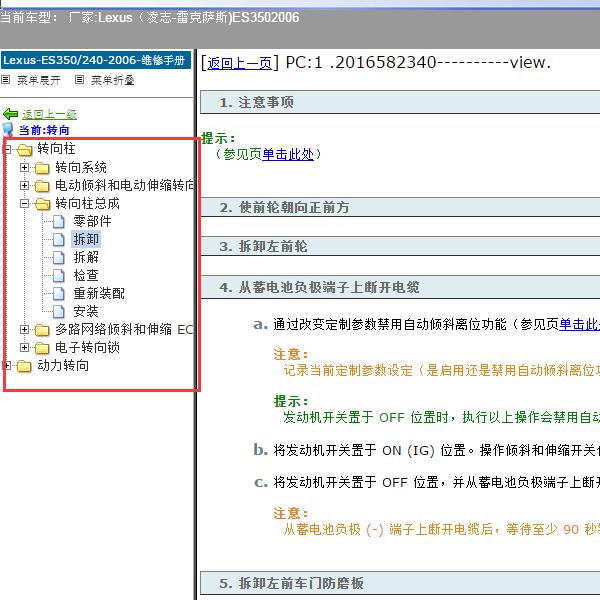Expand the 转向系统 tree node
600x600 pixels.
[24, 167]
